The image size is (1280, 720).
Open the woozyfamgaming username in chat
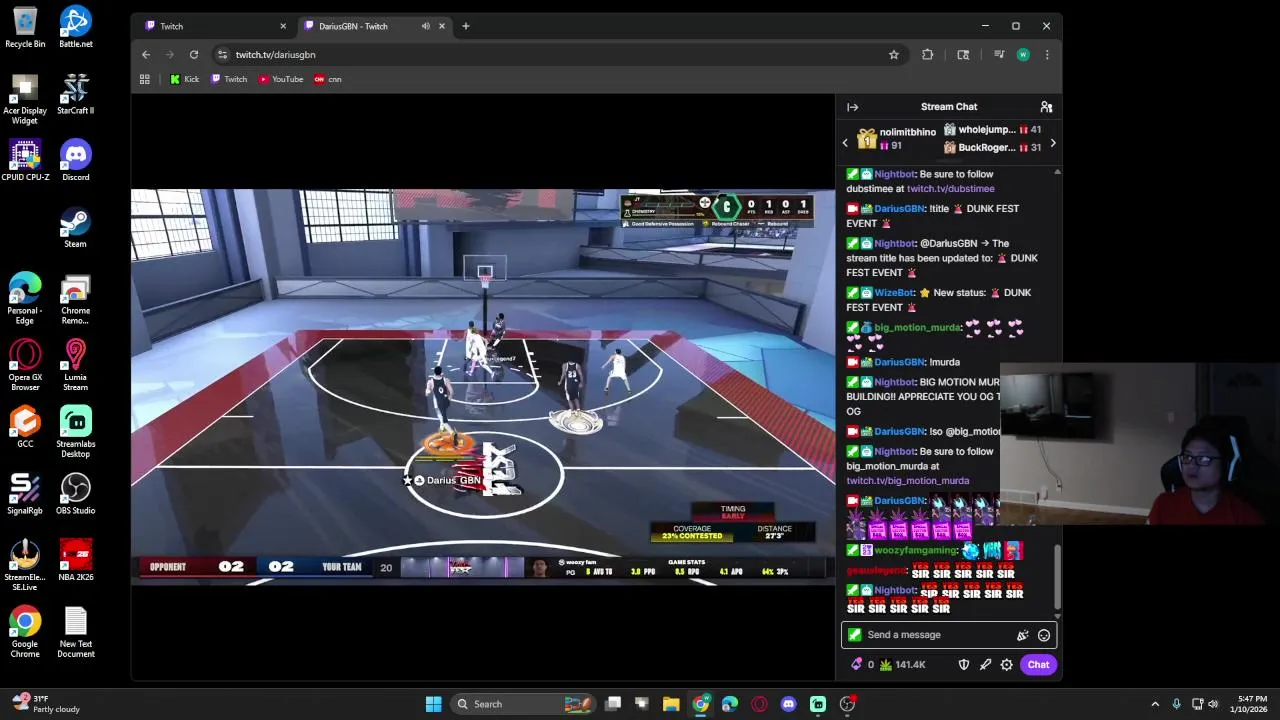(x=916, y=551)
